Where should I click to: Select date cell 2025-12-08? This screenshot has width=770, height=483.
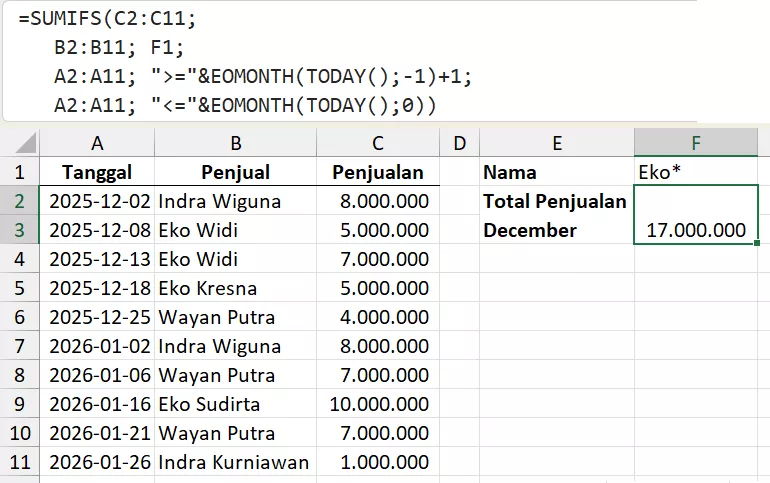(97, 230)
